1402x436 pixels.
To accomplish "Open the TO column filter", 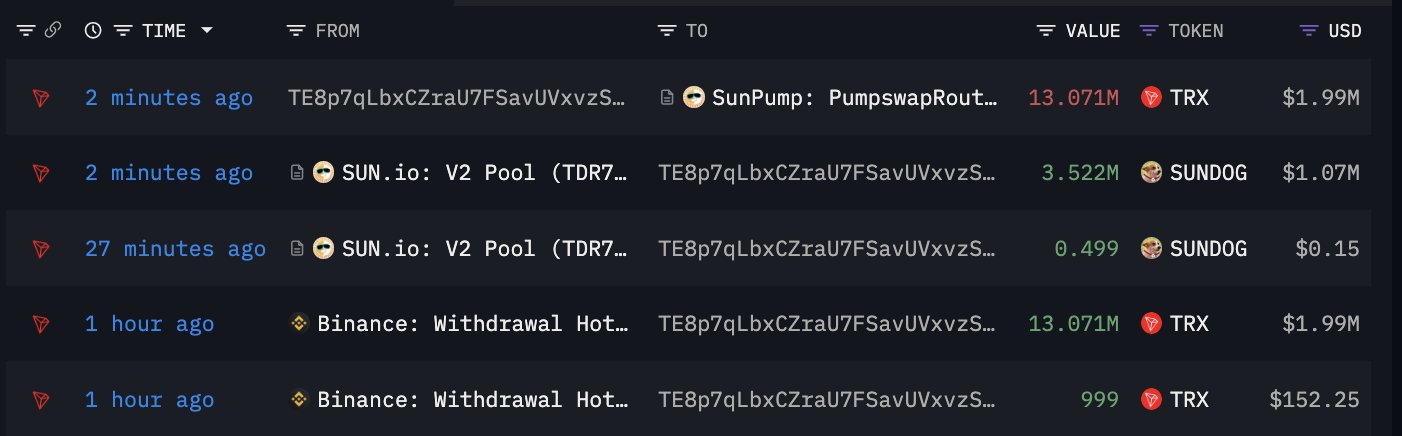I will click(x=667, y=31).
